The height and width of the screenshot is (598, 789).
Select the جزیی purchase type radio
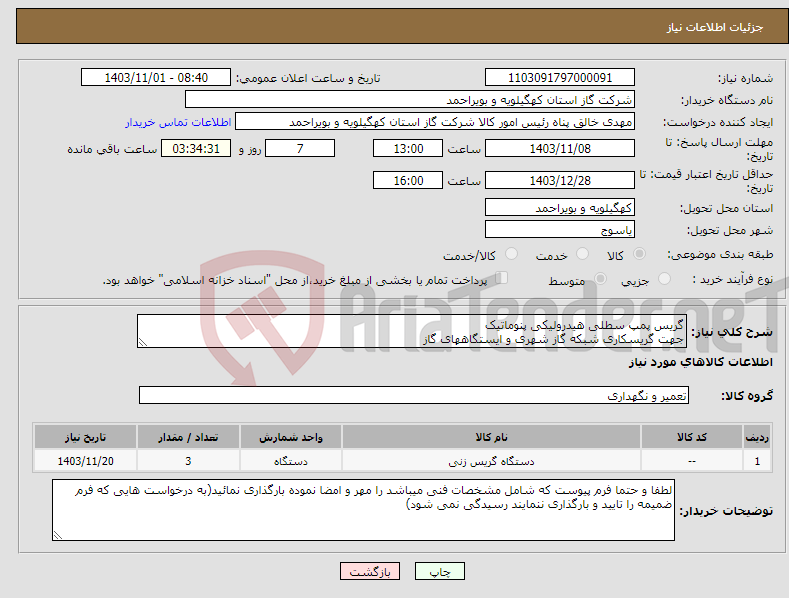(x=664, y=278)
